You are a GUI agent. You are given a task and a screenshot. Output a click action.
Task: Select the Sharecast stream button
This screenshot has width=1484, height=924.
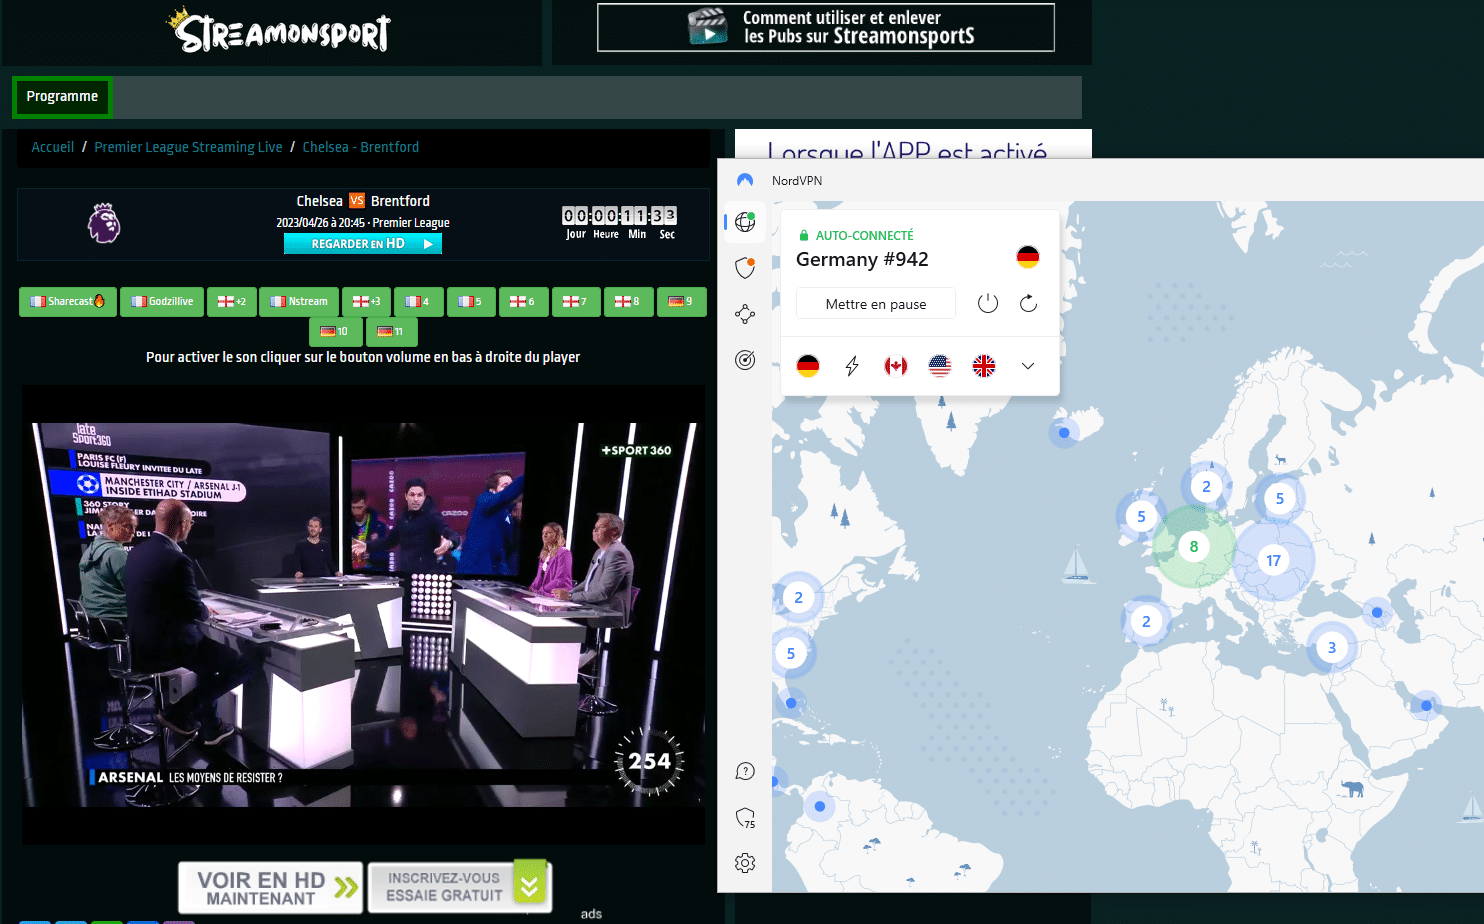pos(68,301)
